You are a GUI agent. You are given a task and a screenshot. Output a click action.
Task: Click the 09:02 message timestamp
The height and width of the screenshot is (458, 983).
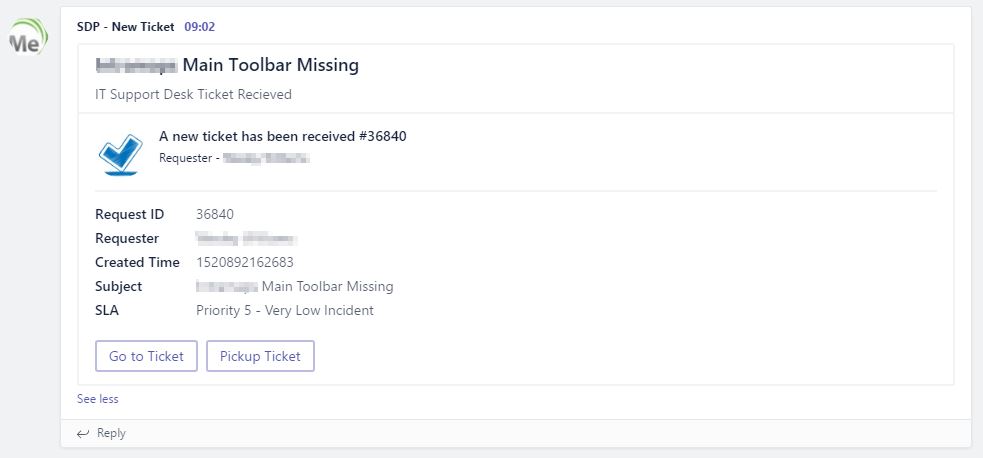[x=200, y=26]
